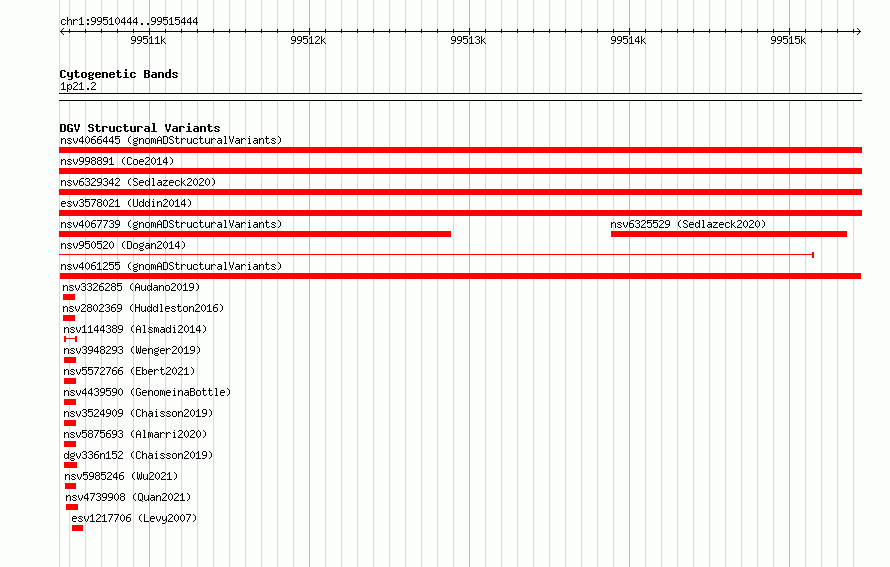This screenshot has height=567, width=890.
Task: Click the small red block under nsv5875693
Action: 70,444
